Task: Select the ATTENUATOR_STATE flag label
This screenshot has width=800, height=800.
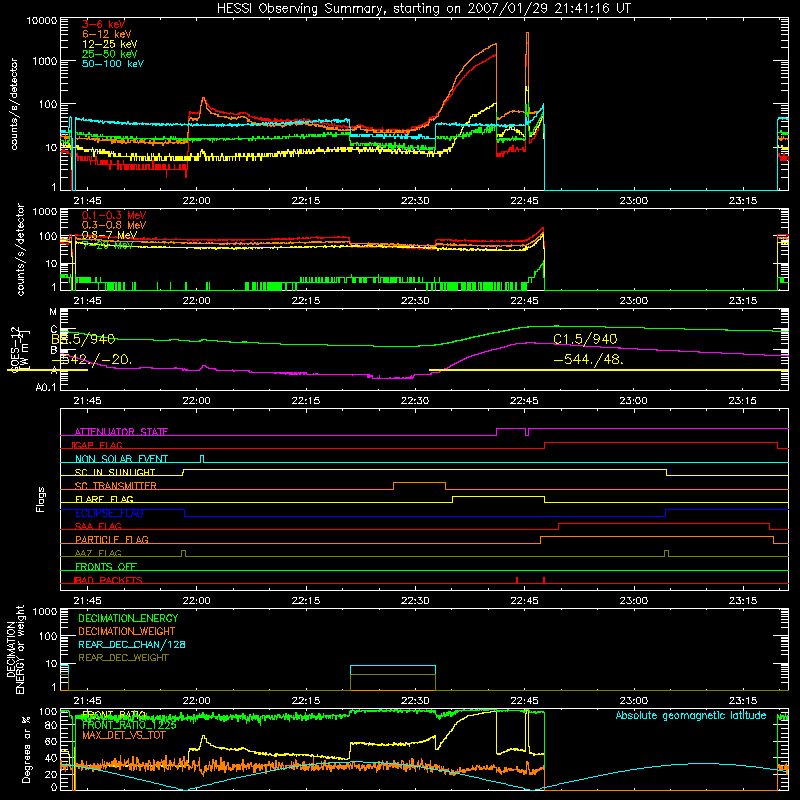Action: pyautogui.click(x=121, y=432)
